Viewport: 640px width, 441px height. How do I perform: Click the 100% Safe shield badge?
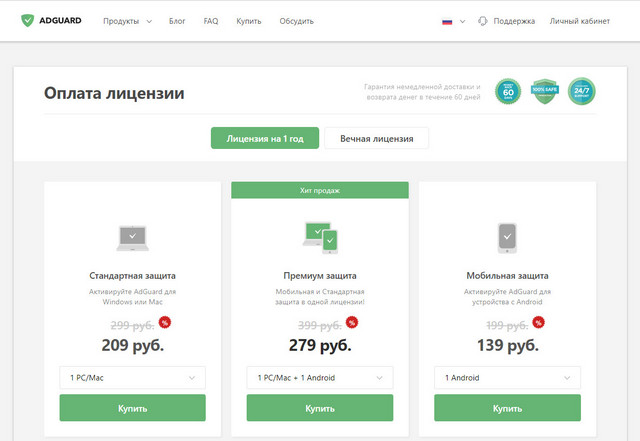tap(543, 92)
